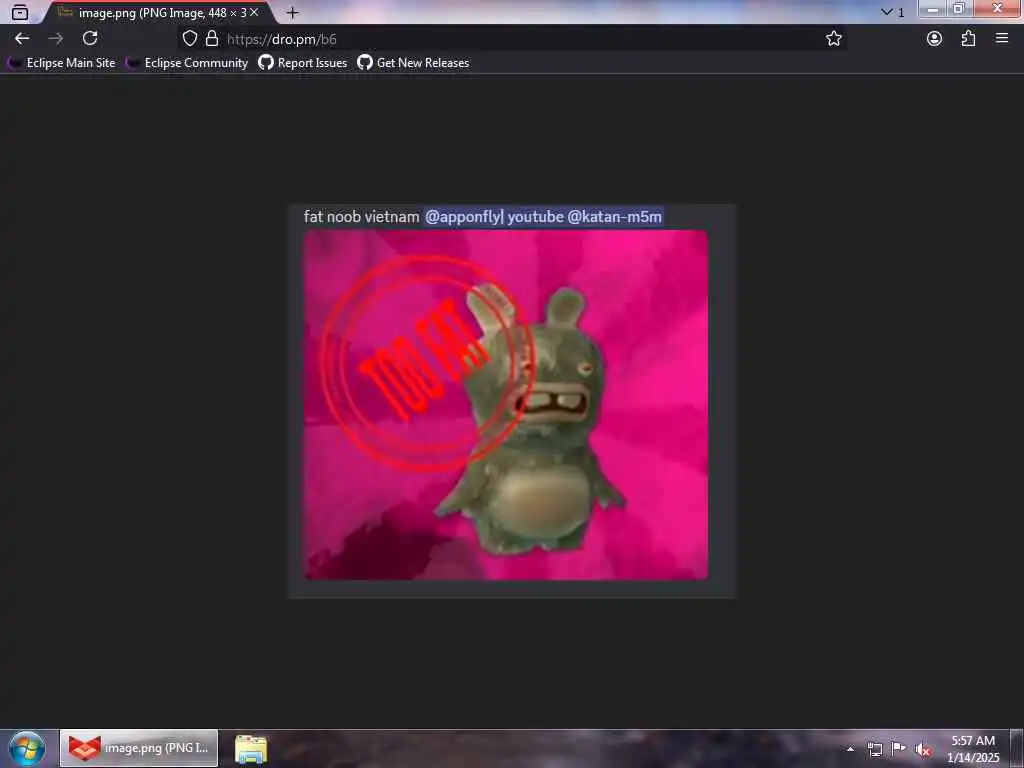Show hidden system tray icons
Screen dimensions: 1024x768
tap(850, 749)
